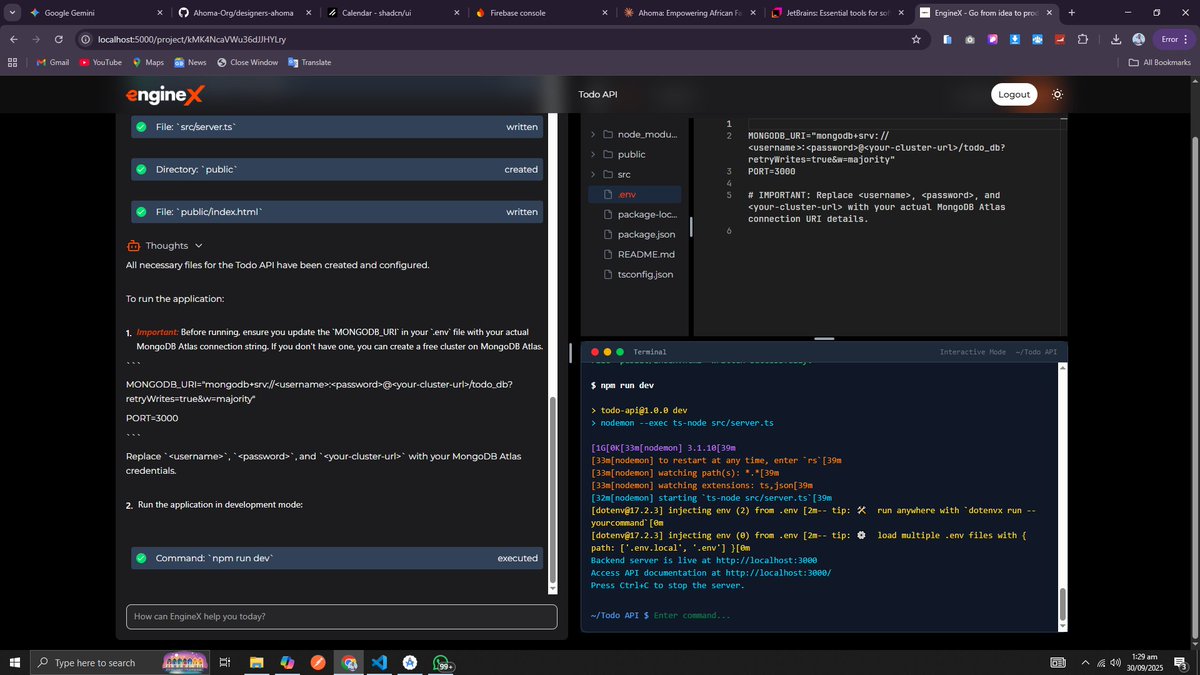Click the Logout button

pyautogui.click(x=1013, y=94)
